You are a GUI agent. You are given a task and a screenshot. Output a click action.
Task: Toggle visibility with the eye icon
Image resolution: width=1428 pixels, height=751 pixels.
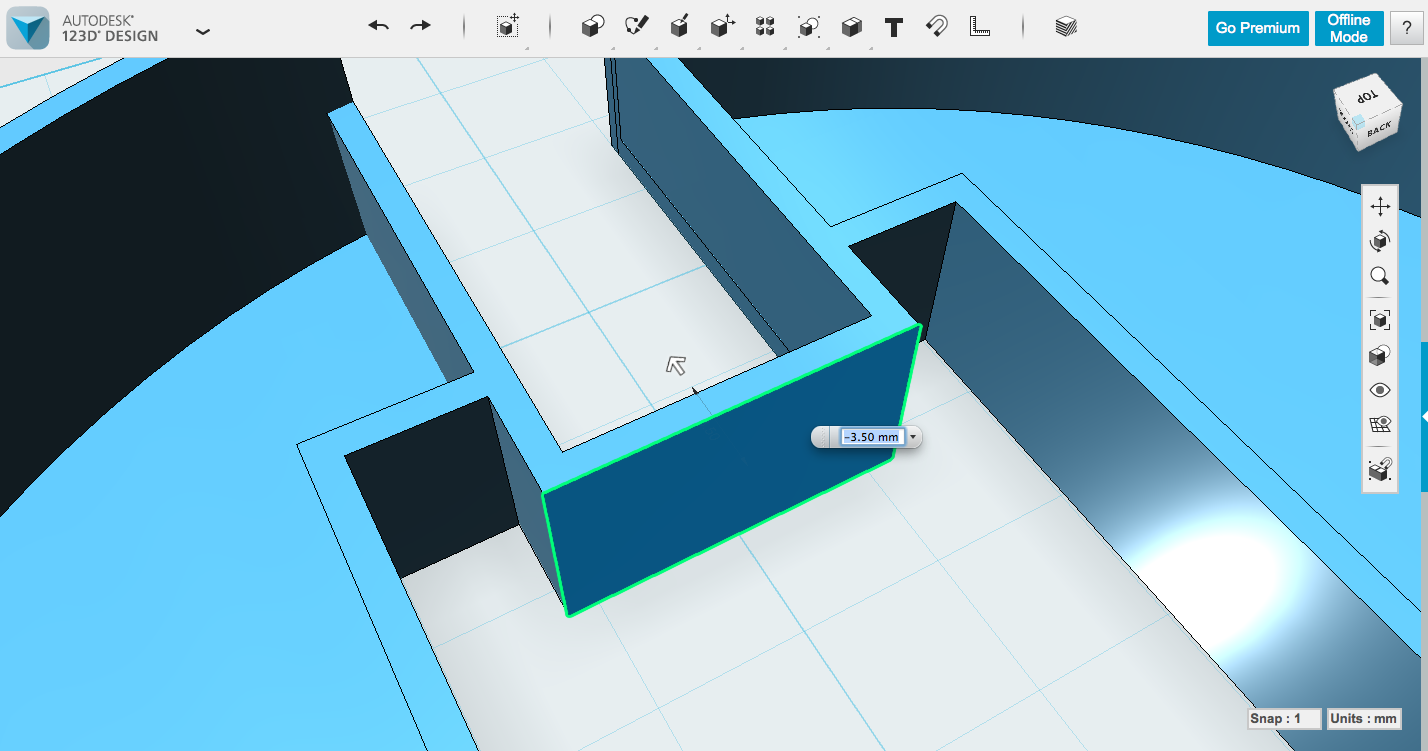(1379, 389)
